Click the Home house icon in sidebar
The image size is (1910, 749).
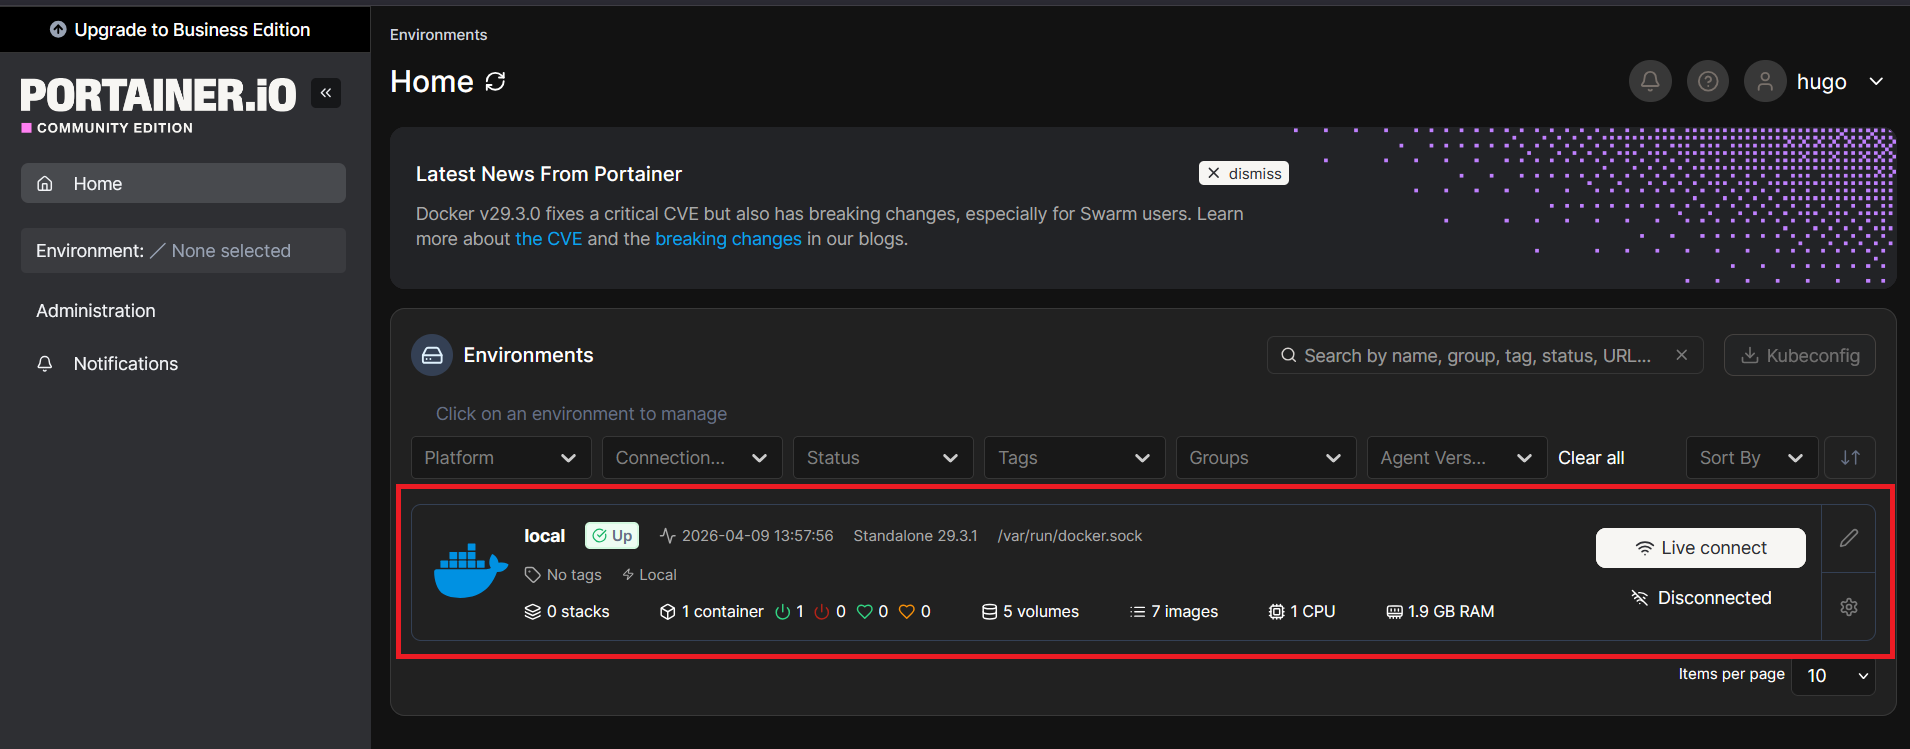(x=45, y=184)
